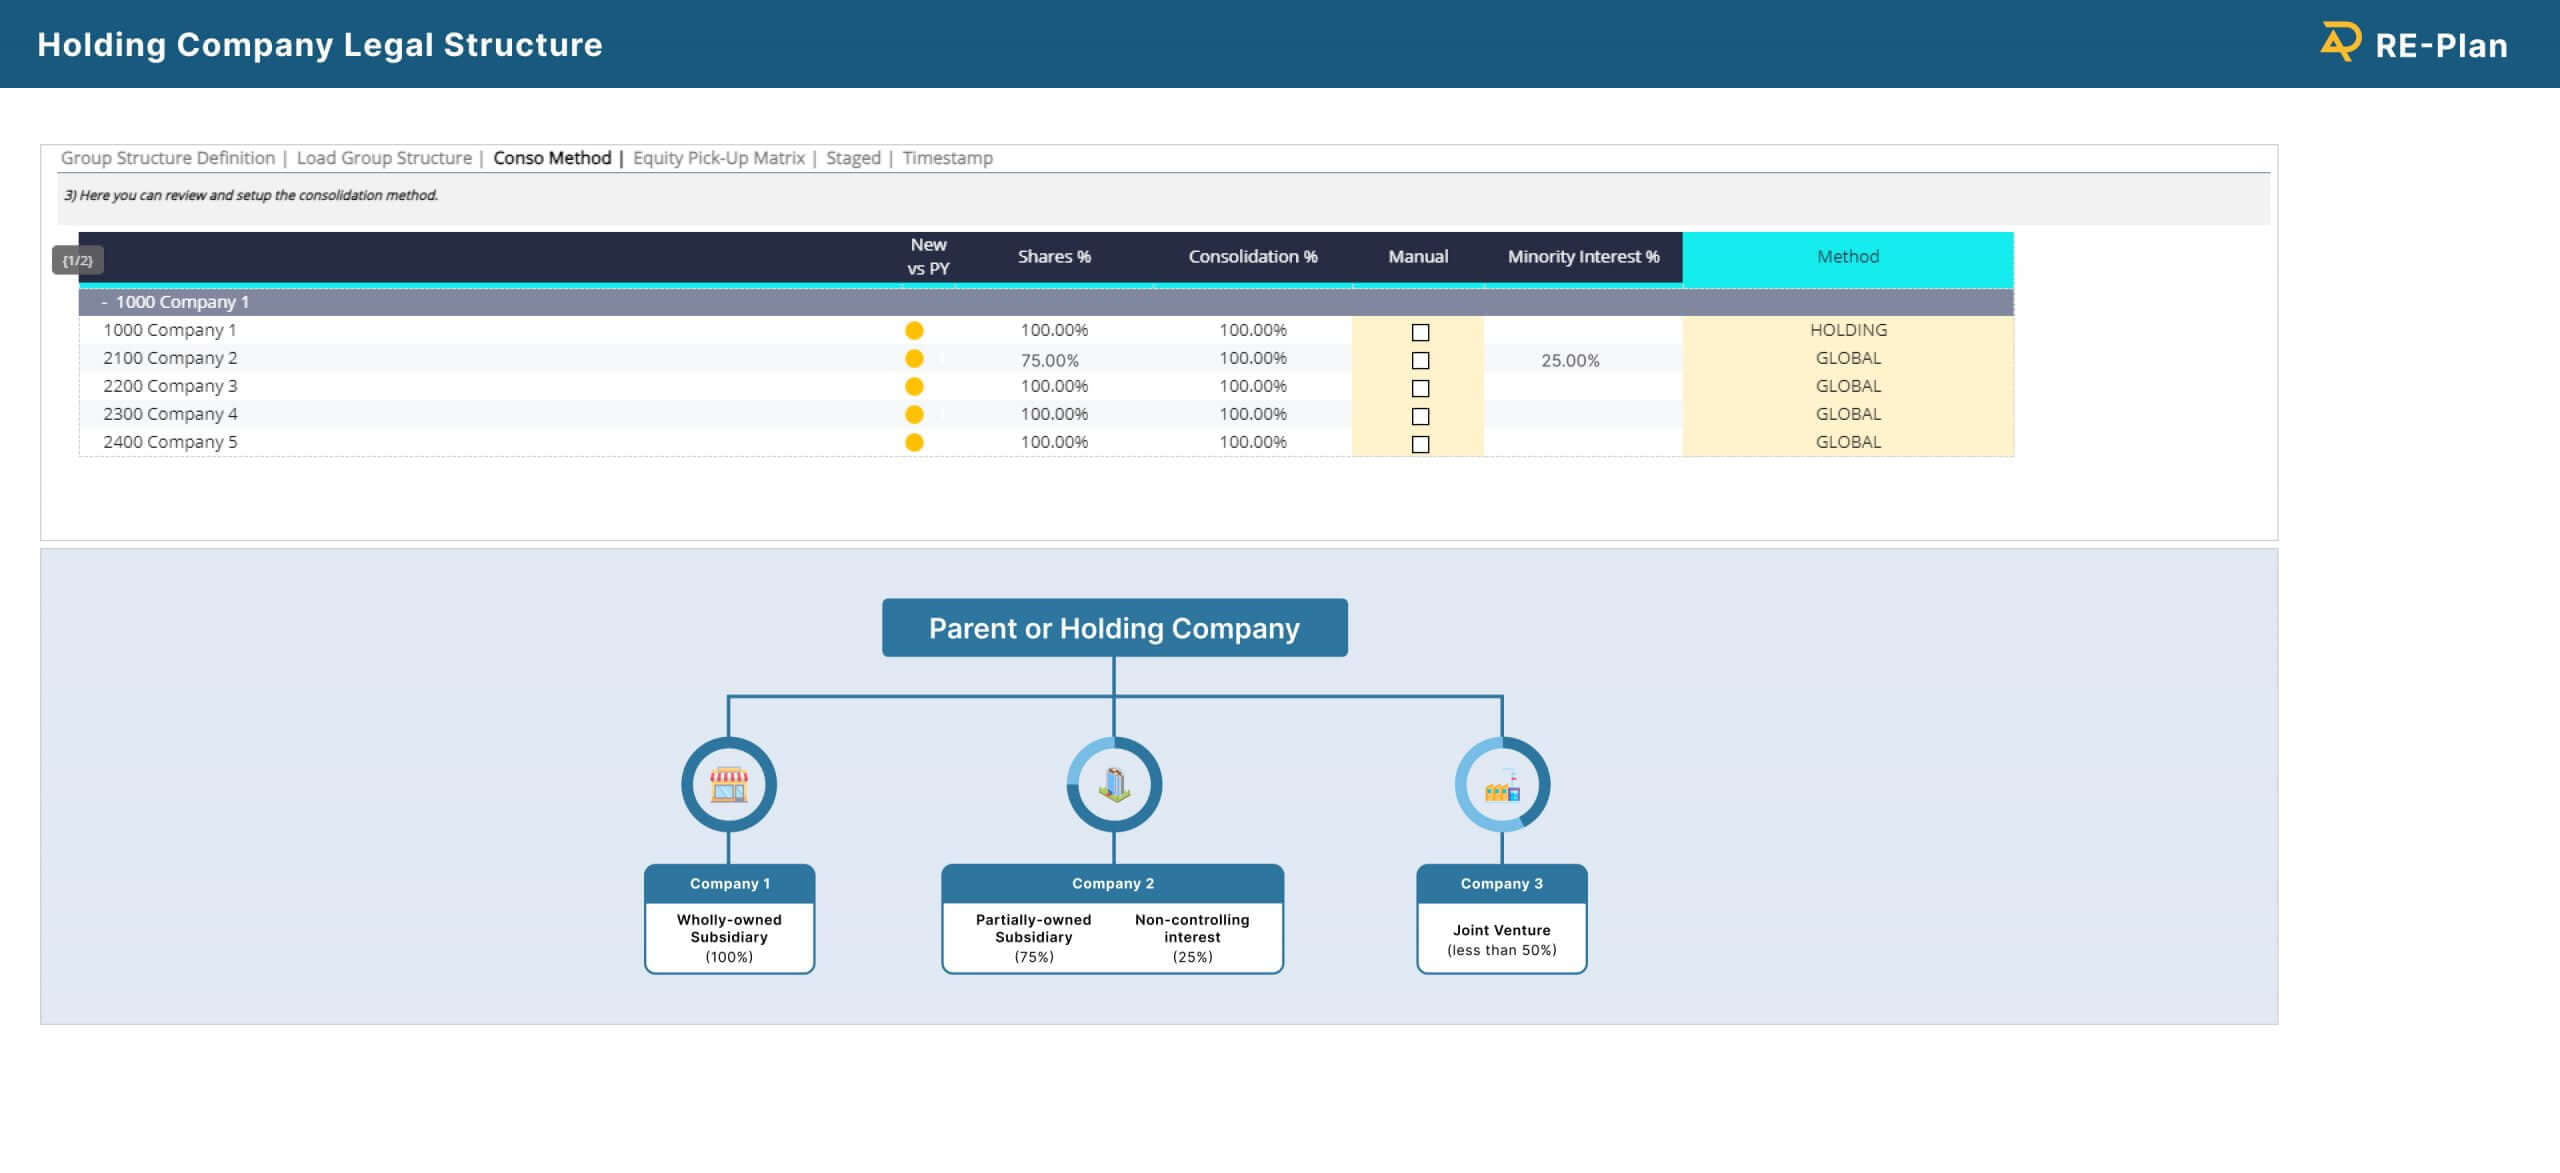The image size is (2560, 1173).
Task: Click yellow status dot for 2300 Company 4
Action: [914, 415]
